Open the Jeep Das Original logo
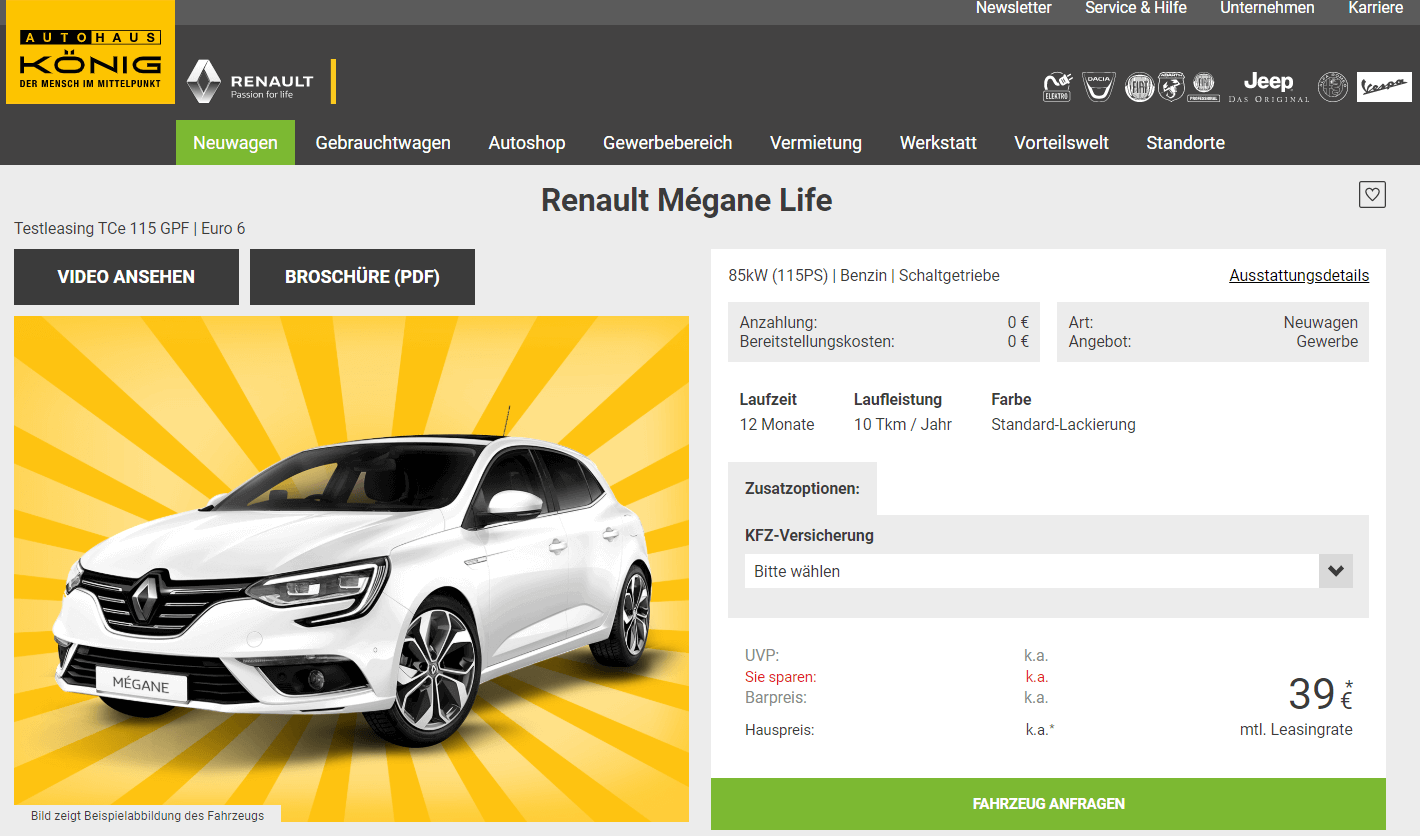1420x836 pixels. (1268, 87)
